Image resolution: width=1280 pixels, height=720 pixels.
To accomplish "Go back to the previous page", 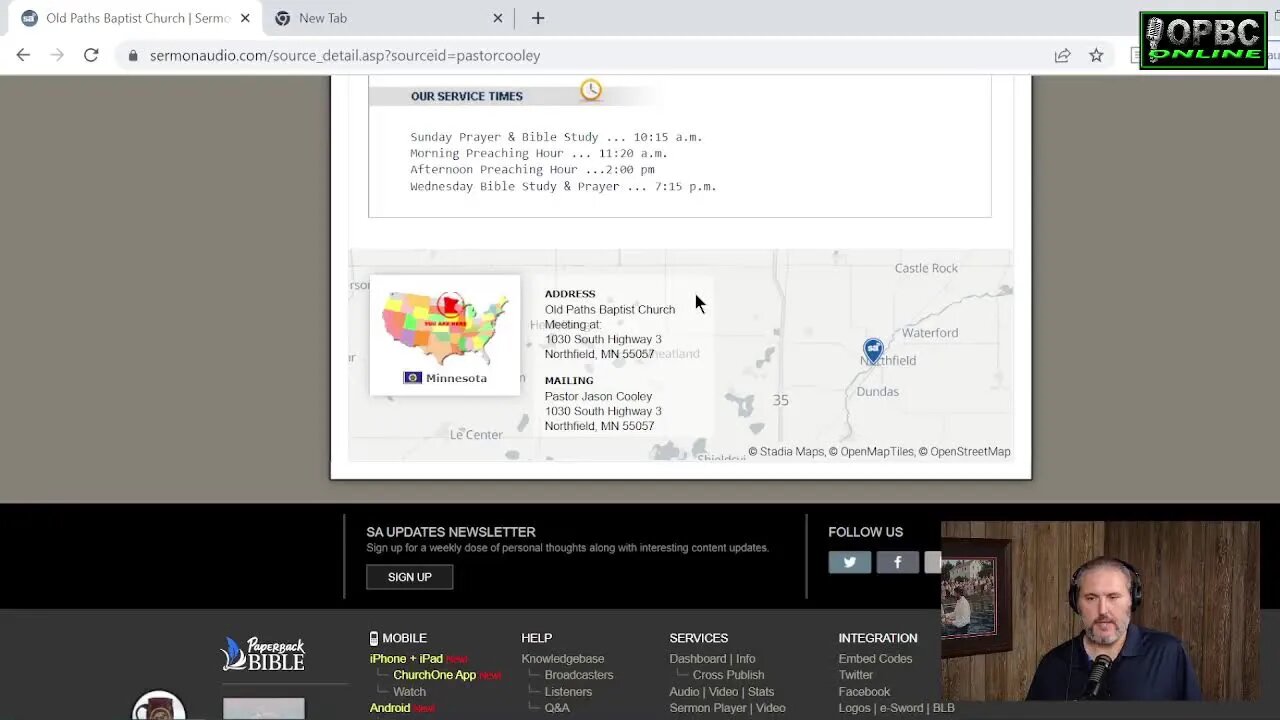I will (23, 55).
